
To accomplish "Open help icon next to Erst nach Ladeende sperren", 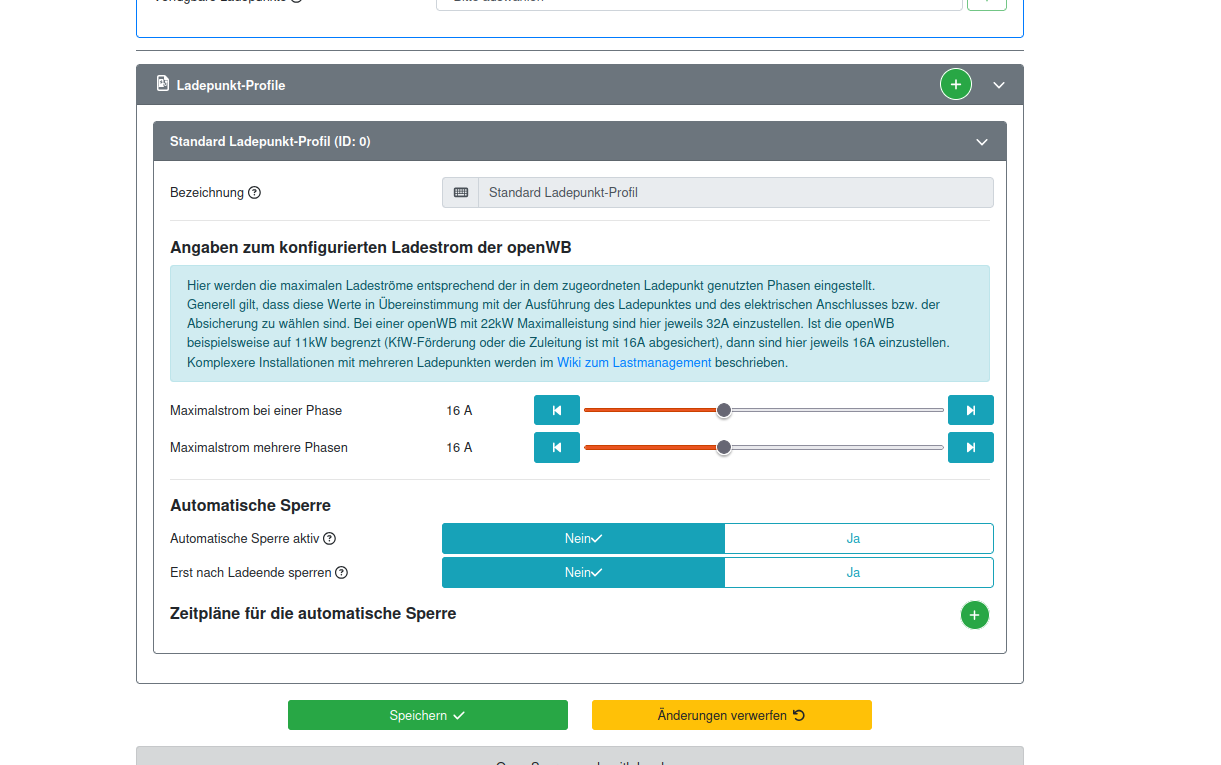I will 342,573.
